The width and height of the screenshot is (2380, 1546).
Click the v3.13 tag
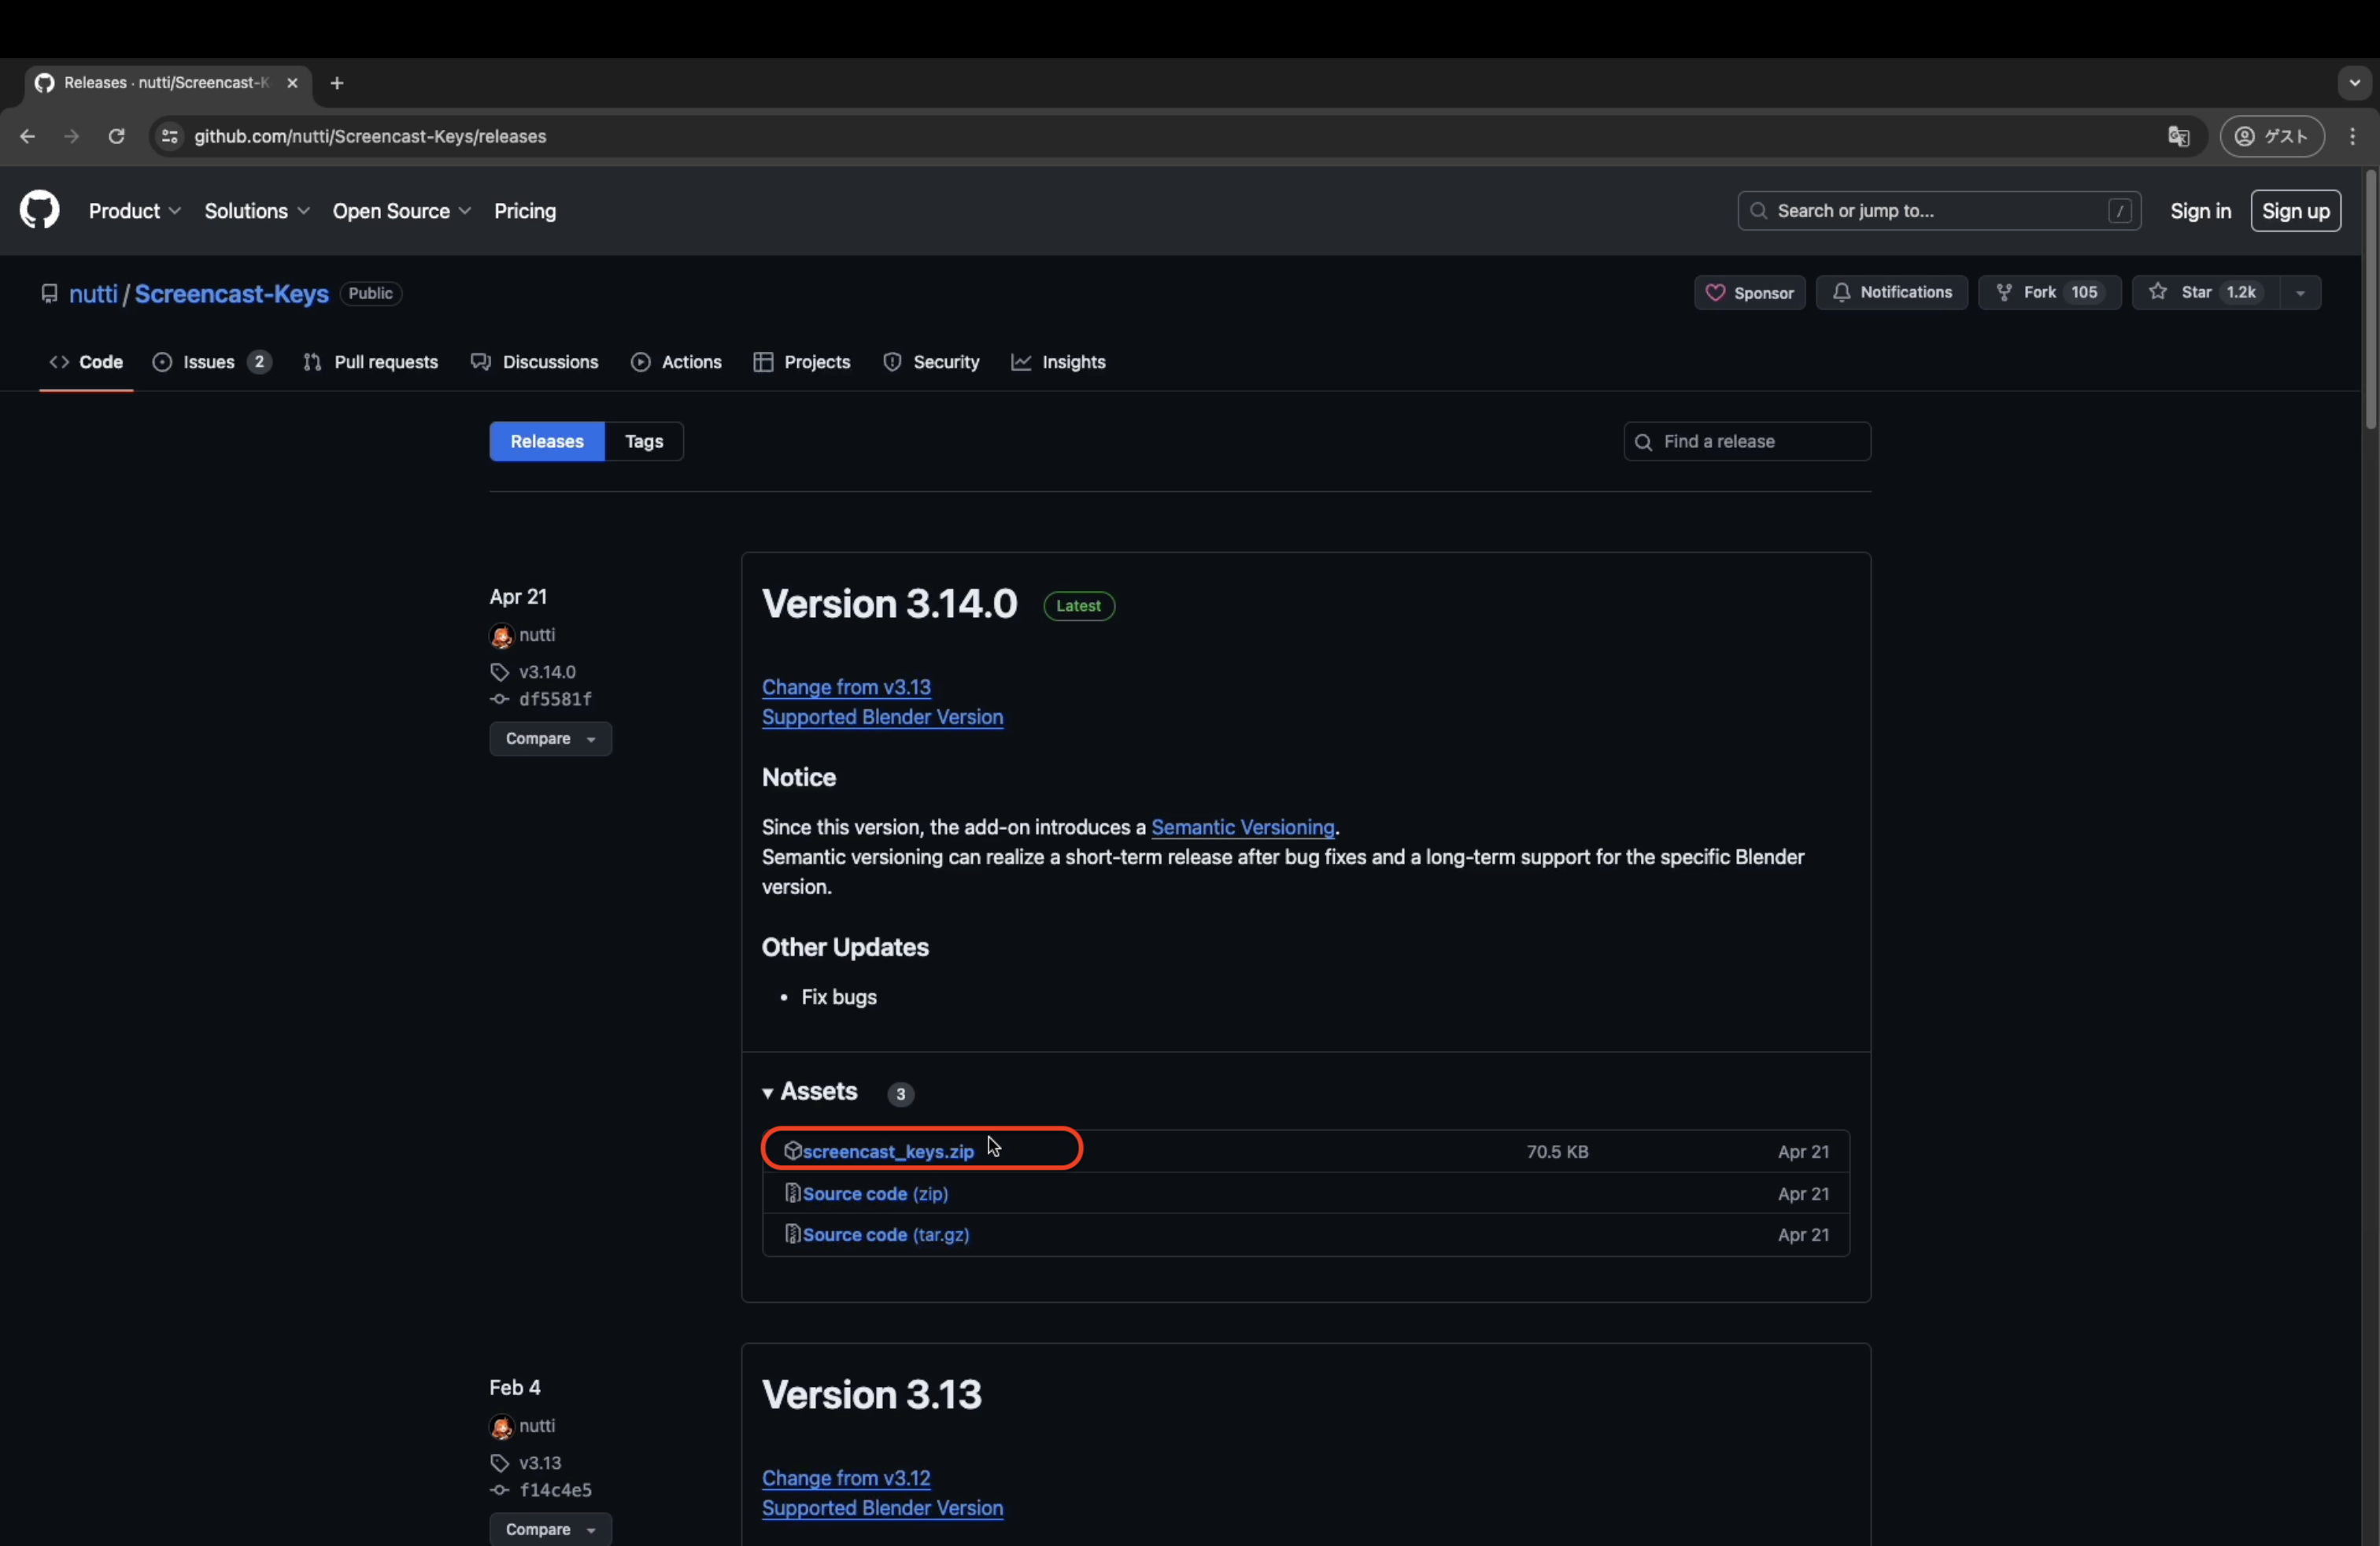tap(540, 1463)
